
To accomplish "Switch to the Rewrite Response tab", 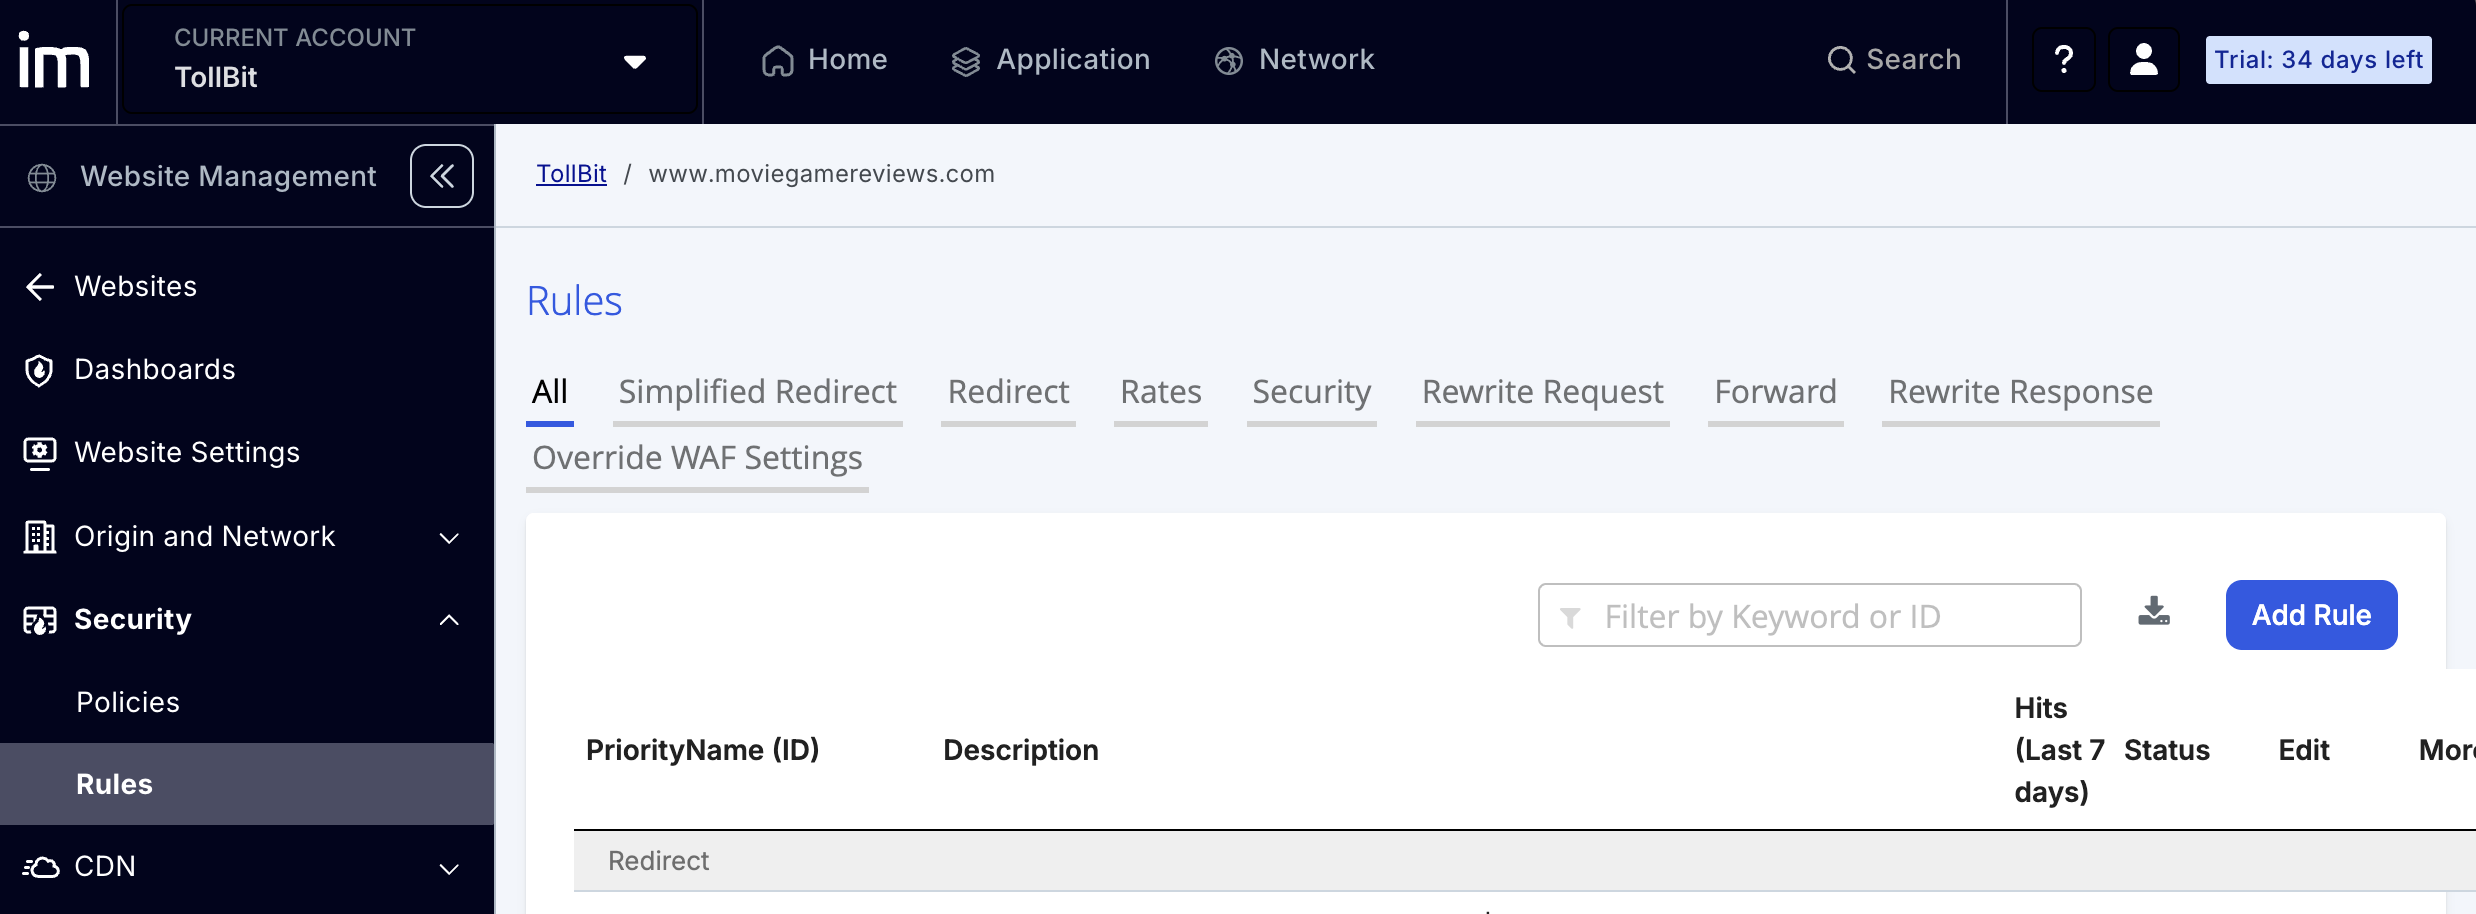I will pyautogui.click(x=2019, y=392).
